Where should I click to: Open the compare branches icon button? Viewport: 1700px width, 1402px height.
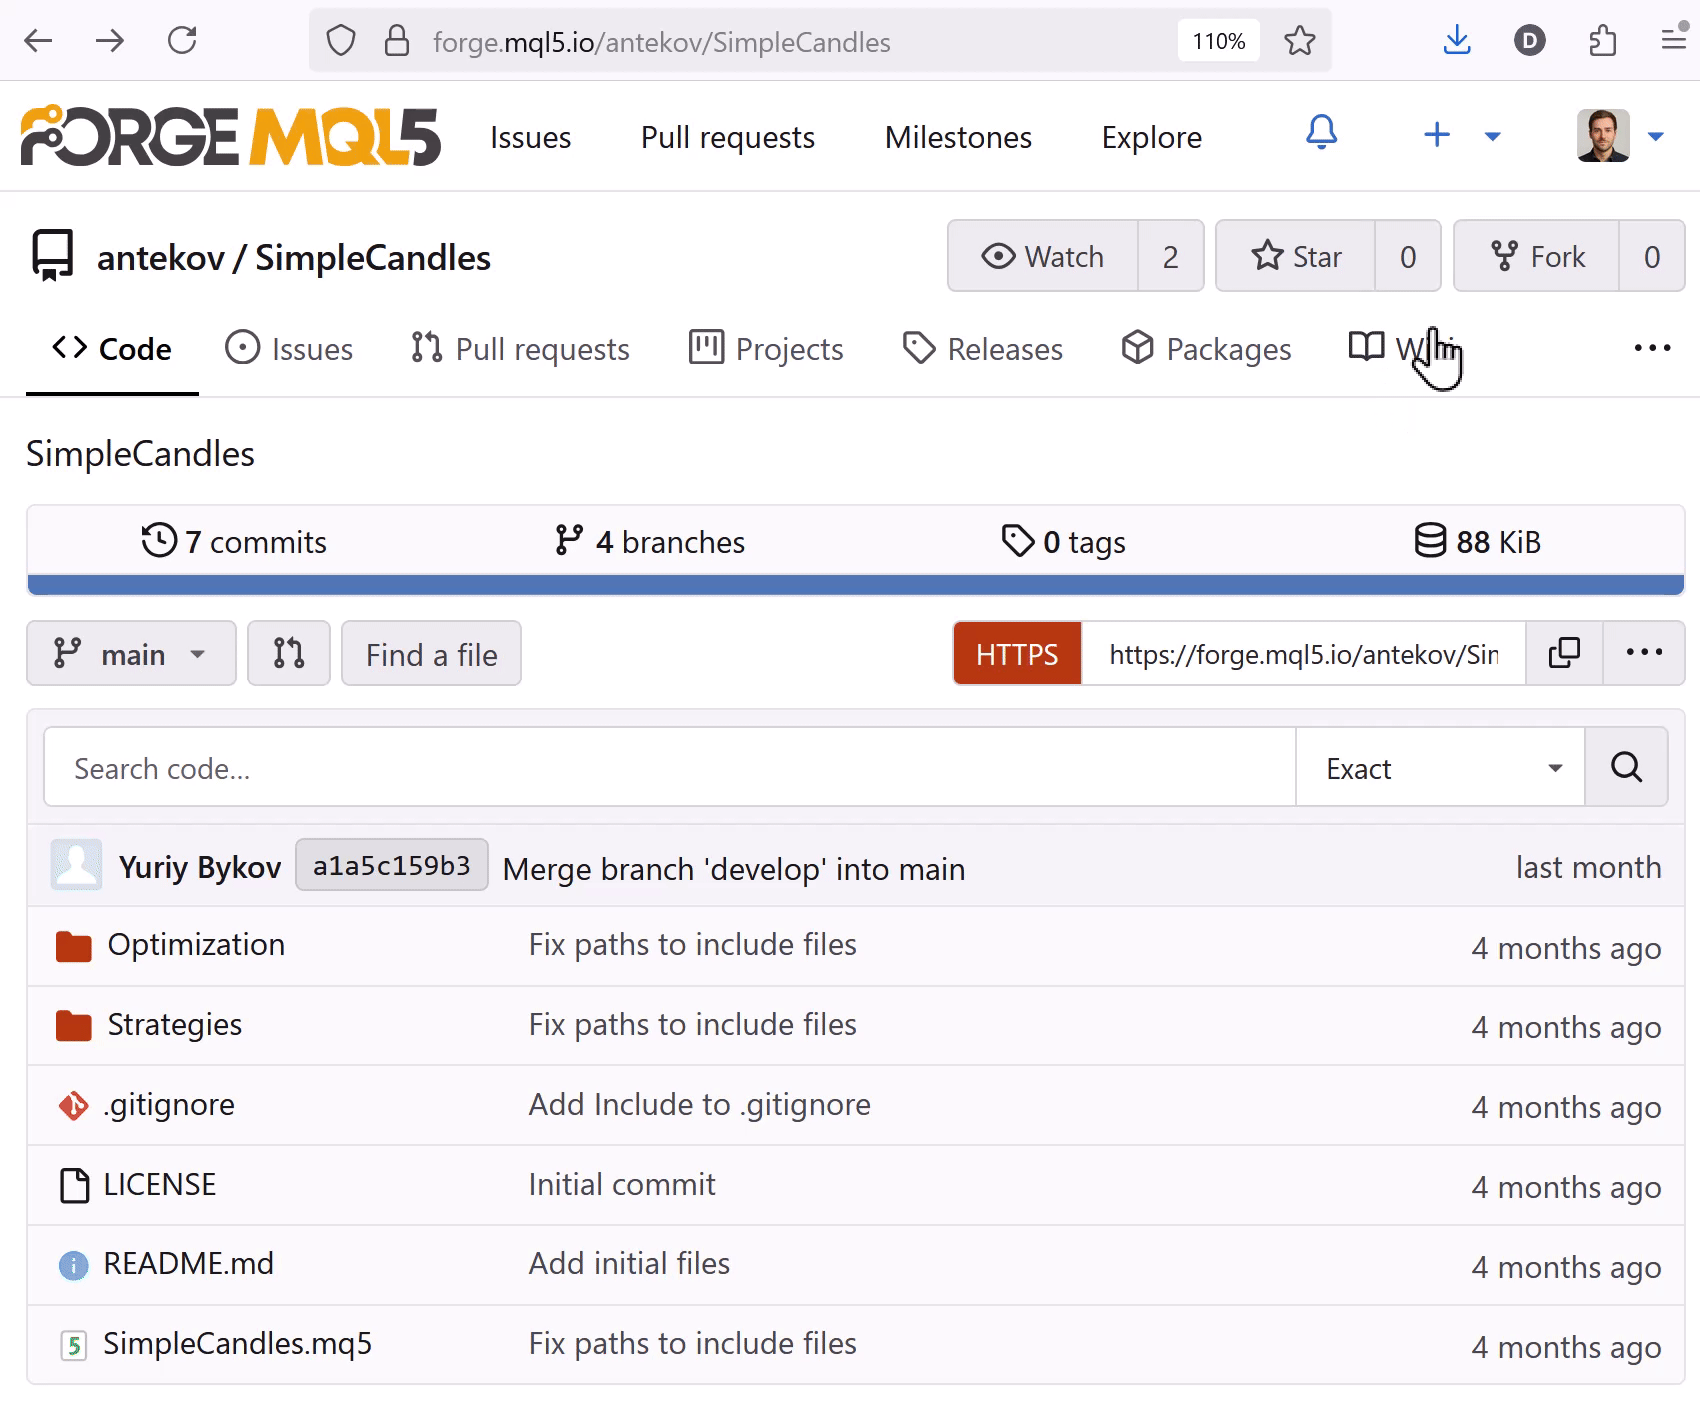click(289, 654)
